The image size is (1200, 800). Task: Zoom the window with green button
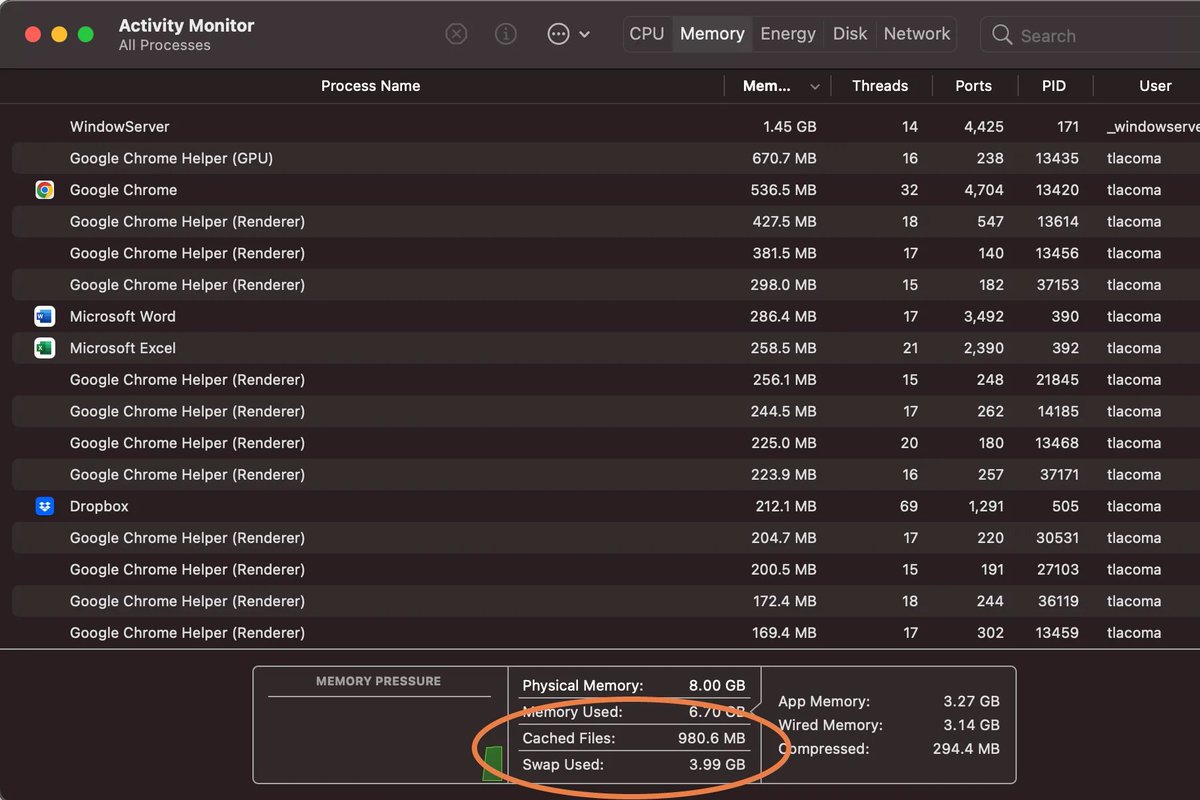(x=86, y=34)
